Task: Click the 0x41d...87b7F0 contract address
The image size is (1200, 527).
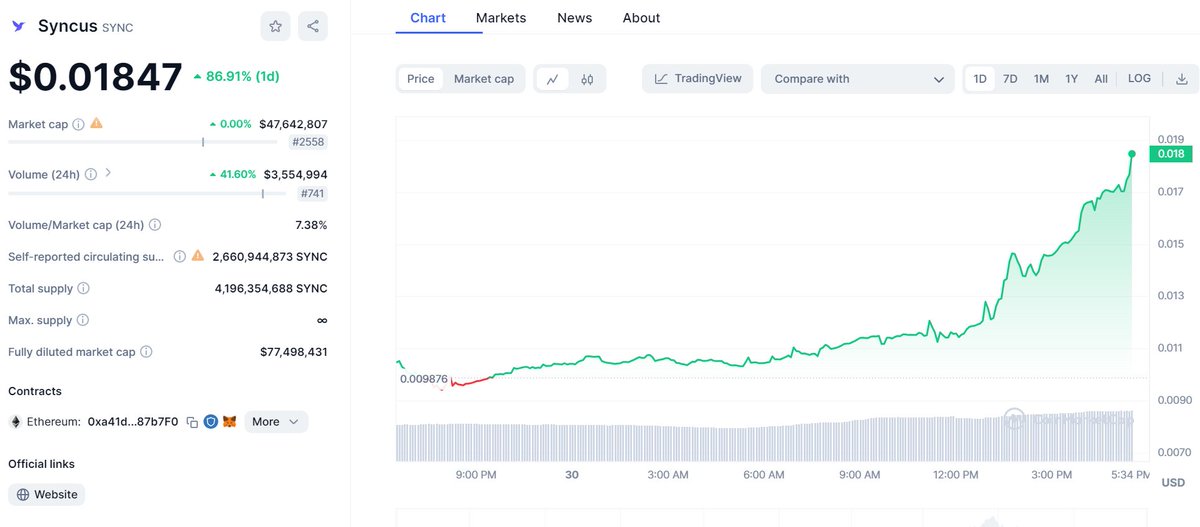Action: tap(133, 422)
